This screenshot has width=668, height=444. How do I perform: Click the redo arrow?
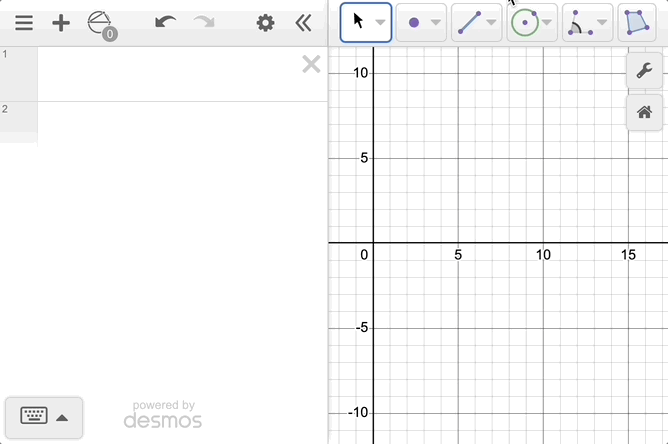coord(204,22)
